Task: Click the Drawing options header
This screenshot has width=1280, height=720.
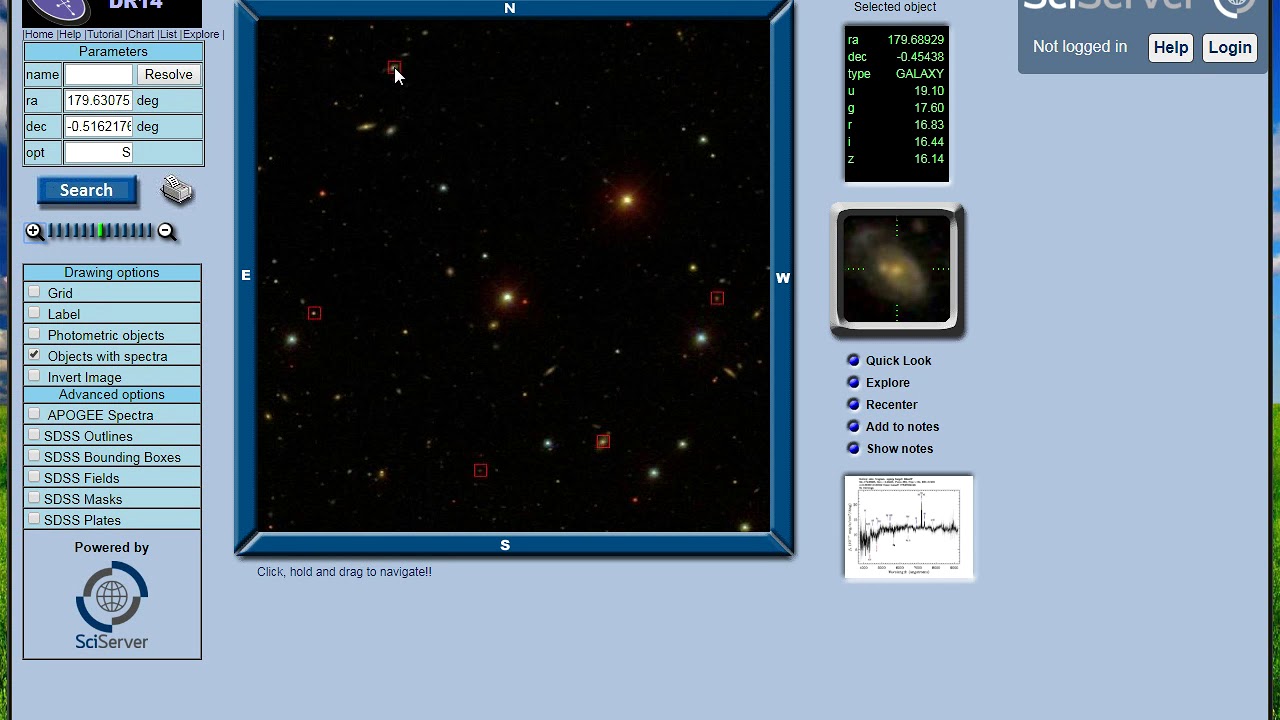Action: tap(112, 272)
